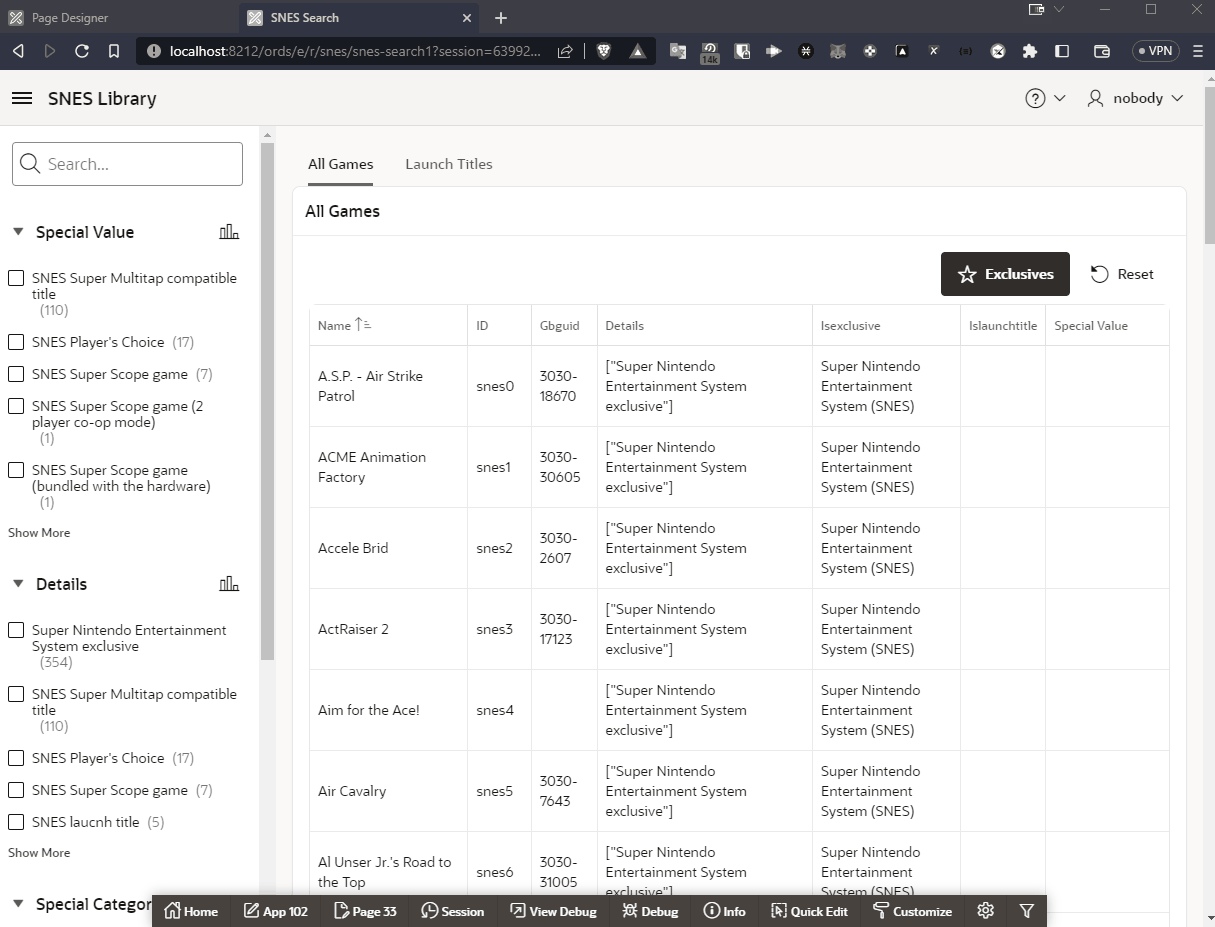Open App 102 in developer toolbar
Screen dimensions: 1215x927
(x=275, y=911)
